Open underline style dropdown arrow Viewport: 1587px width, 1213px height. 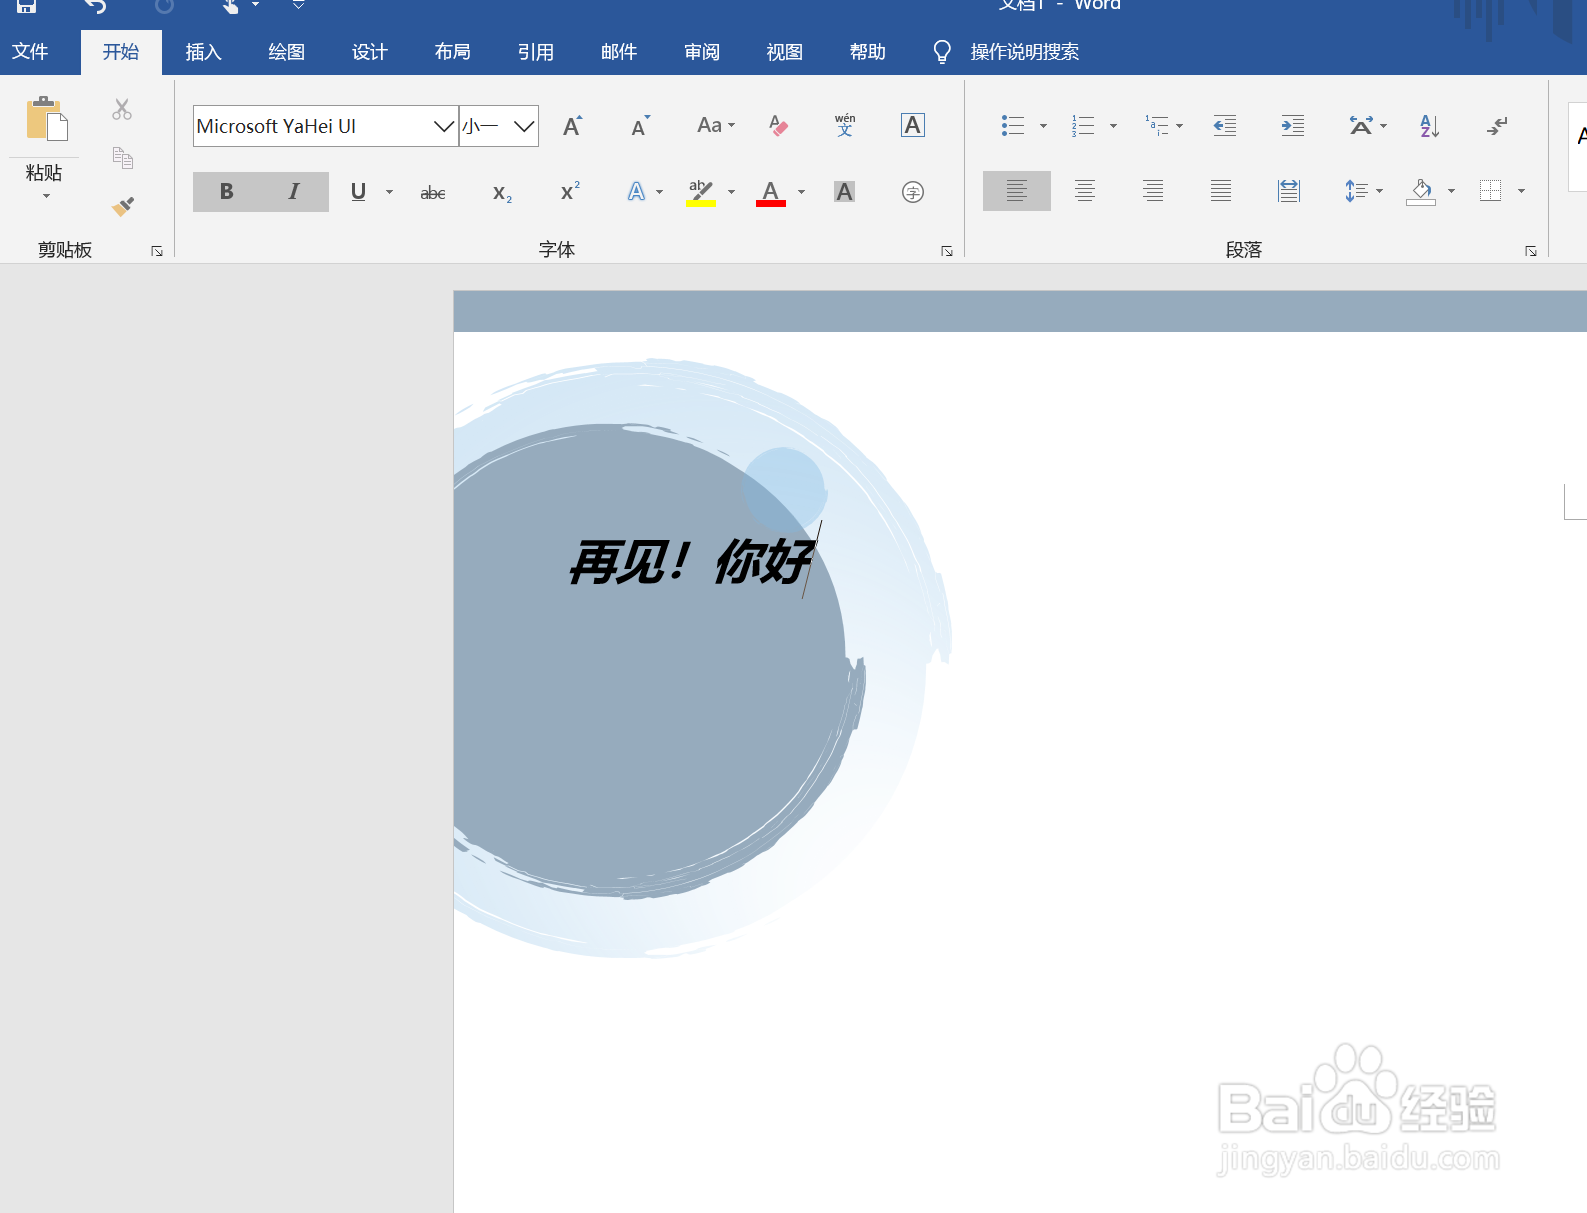[x=389, y=192]
